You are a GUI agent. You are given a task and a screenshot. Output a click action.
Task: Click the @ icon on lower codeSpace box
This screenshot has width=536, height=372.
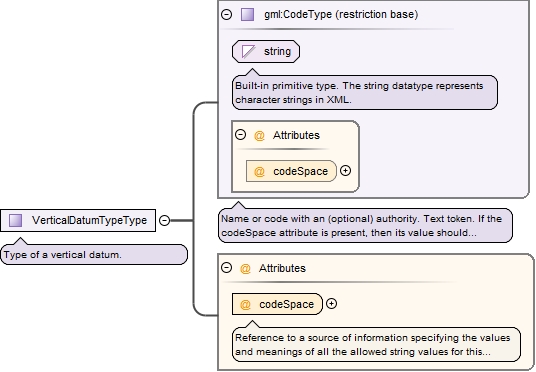tap(245, 304)
